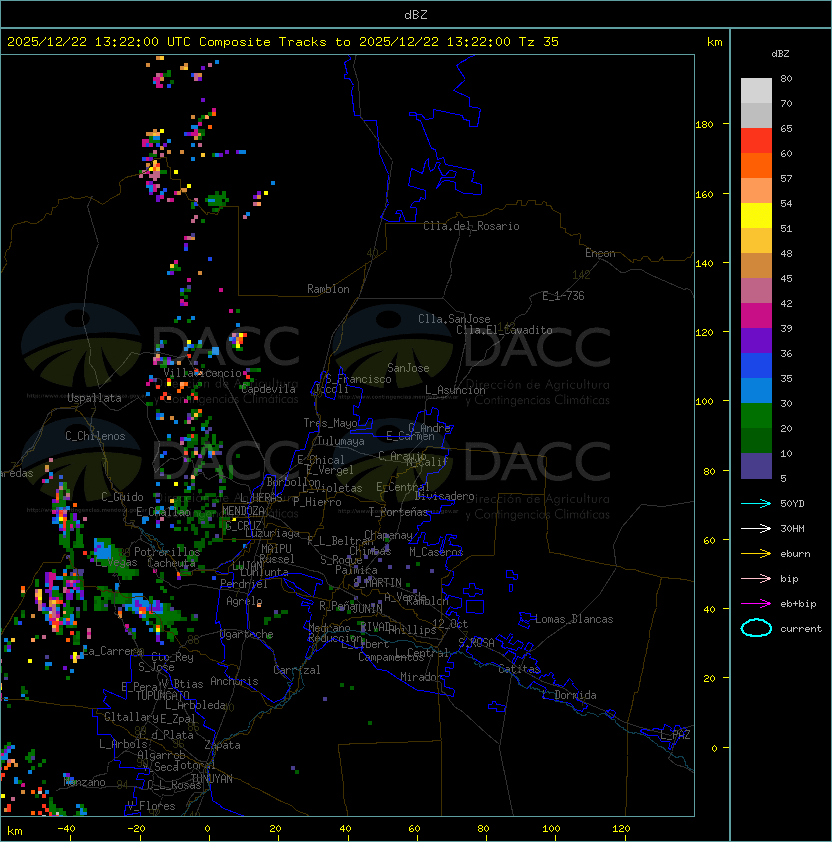The image size is (832, 842).
Task: Select the dusty pink 42-45 dBZ swatch
Action: point(756,291)
